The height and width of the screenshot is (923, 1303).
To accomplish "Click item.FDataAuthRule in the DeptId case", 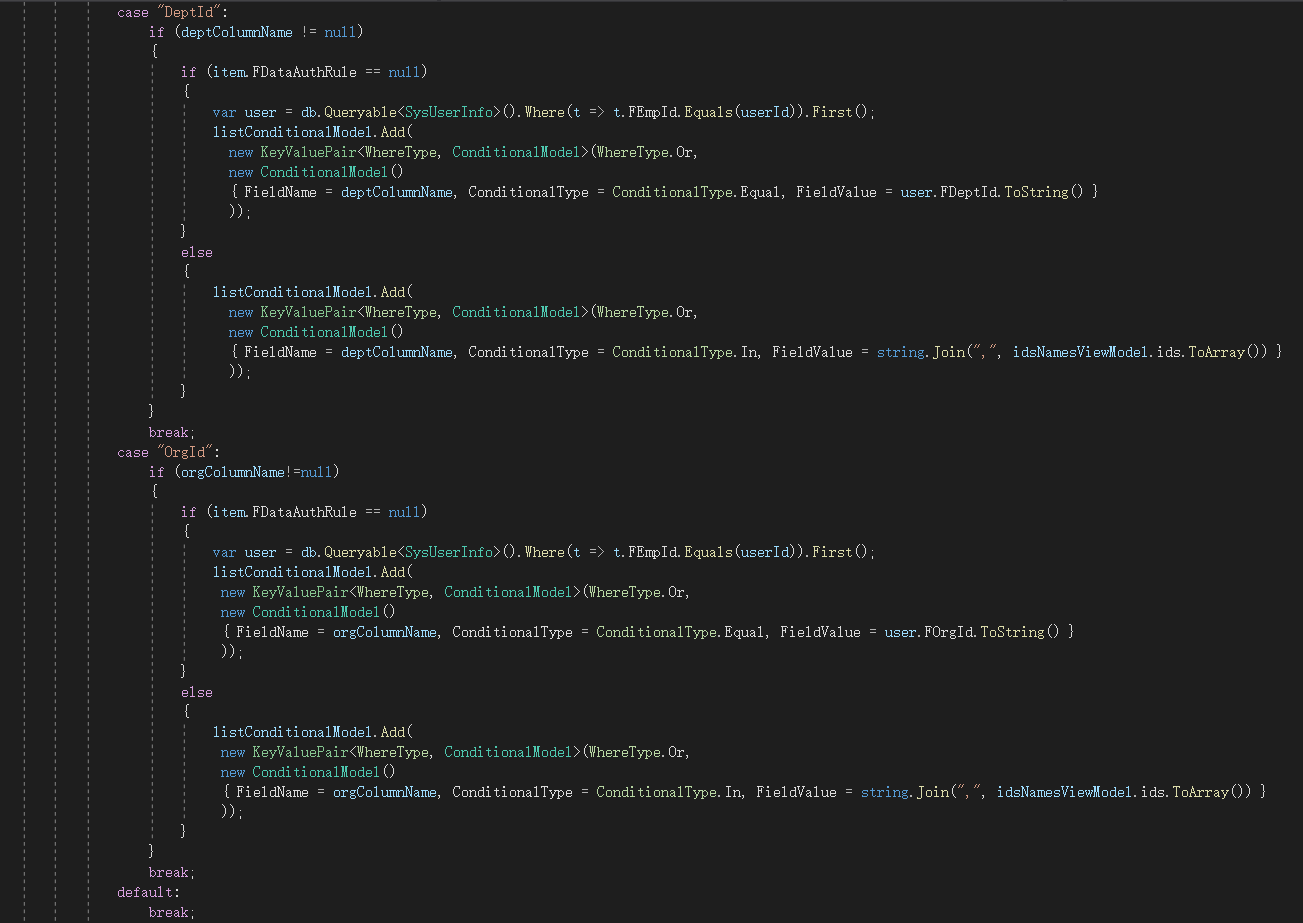I will [x=285, y=72].
